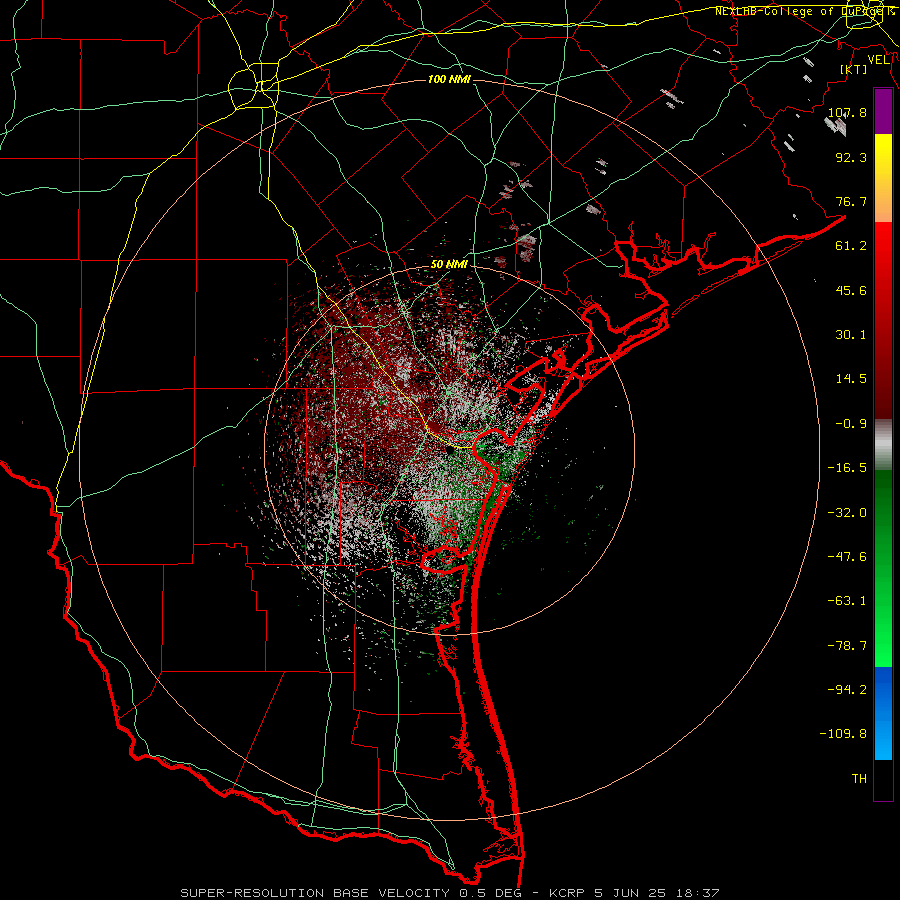Select the 30.1 velocity scale value
This screenshot has height=900, width=900.
pyautogui.click(x=851, y=335)
